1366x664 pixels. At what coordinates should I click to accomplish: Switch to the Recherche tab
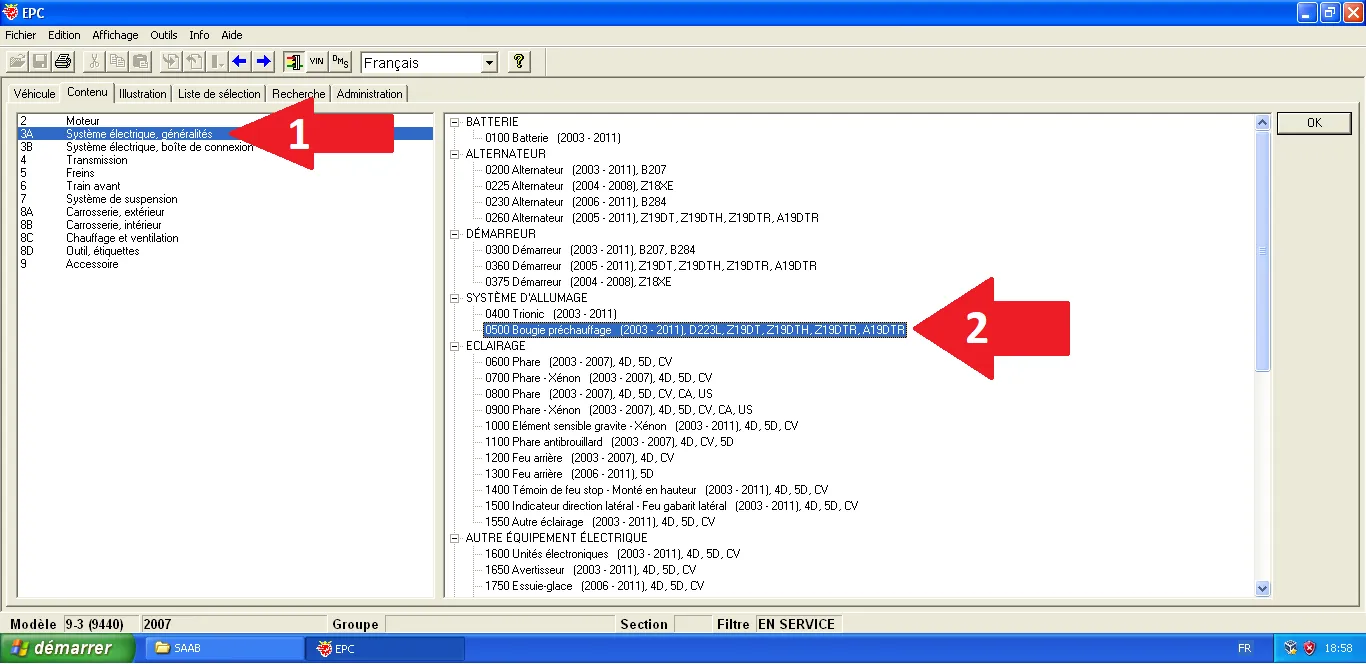[x=298, y=94]
